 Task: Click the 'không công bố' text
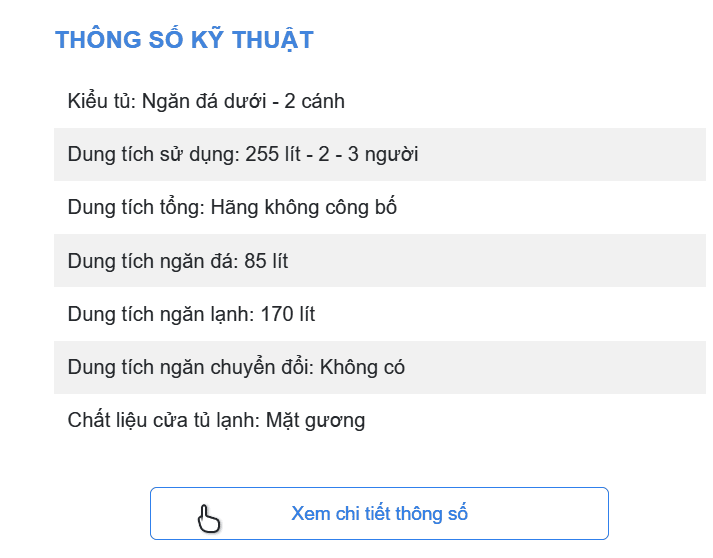330,208
